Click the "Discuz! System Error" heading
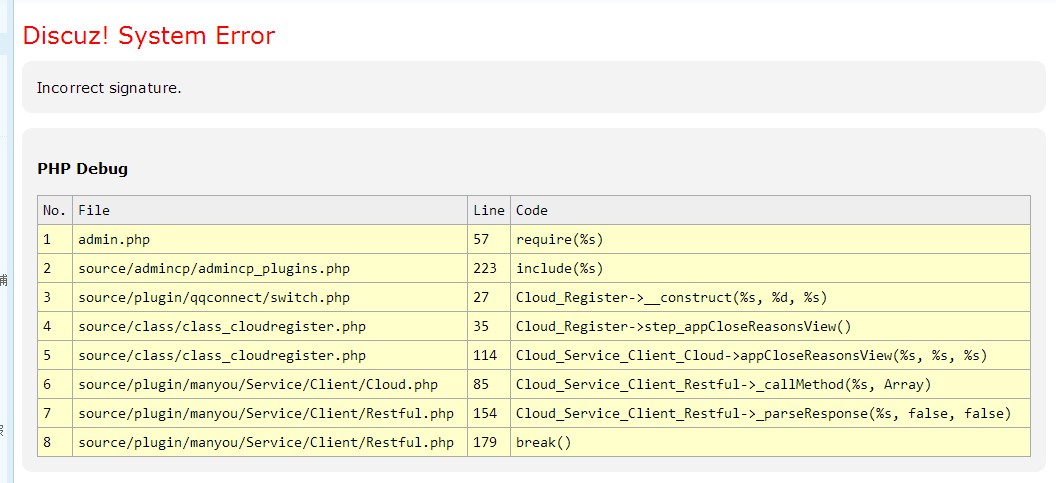 [x=148, y=36]
